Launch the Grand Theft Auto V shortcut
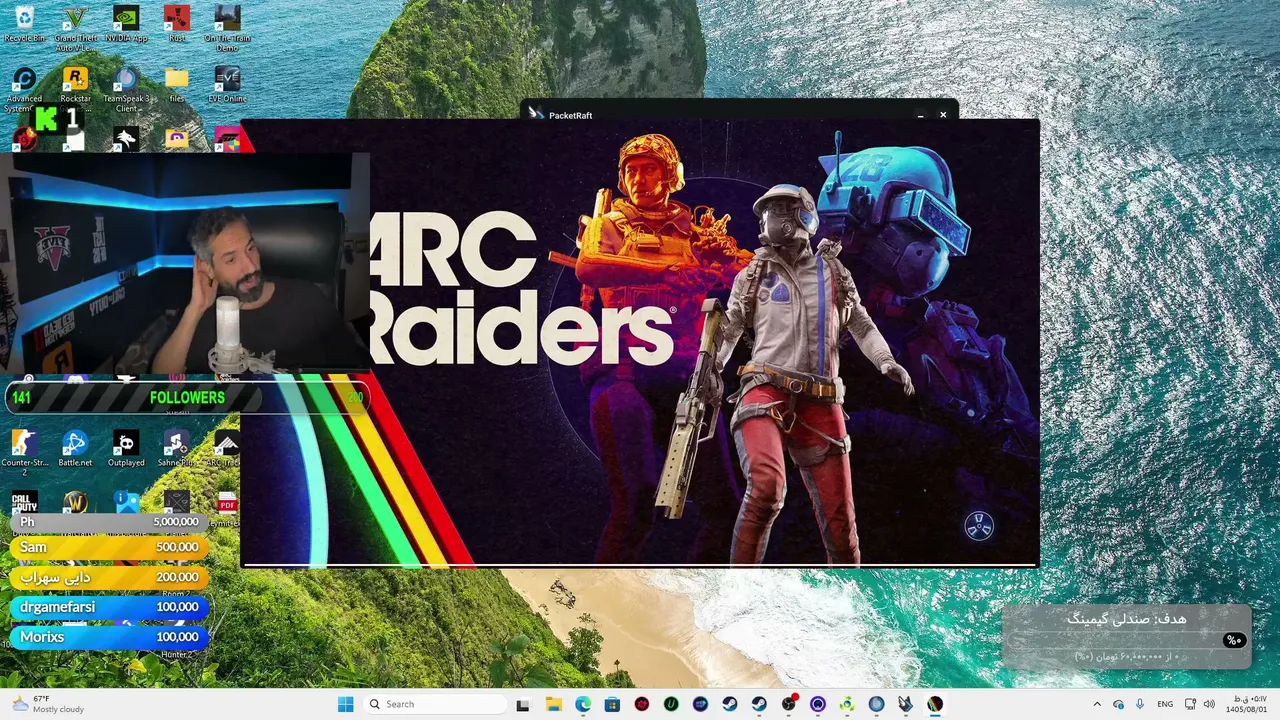1280x720 pixels. point(75,28)
